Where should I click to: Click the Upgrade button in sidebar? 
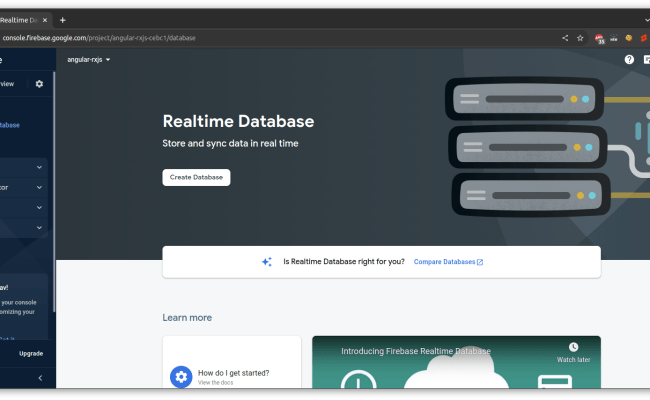pos(31,354)
